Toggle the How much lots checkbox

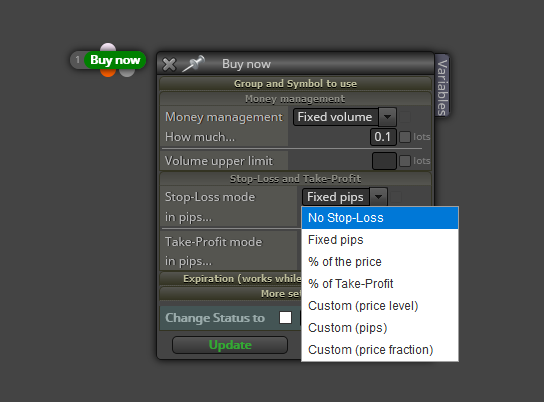click(x=405, y=137)
